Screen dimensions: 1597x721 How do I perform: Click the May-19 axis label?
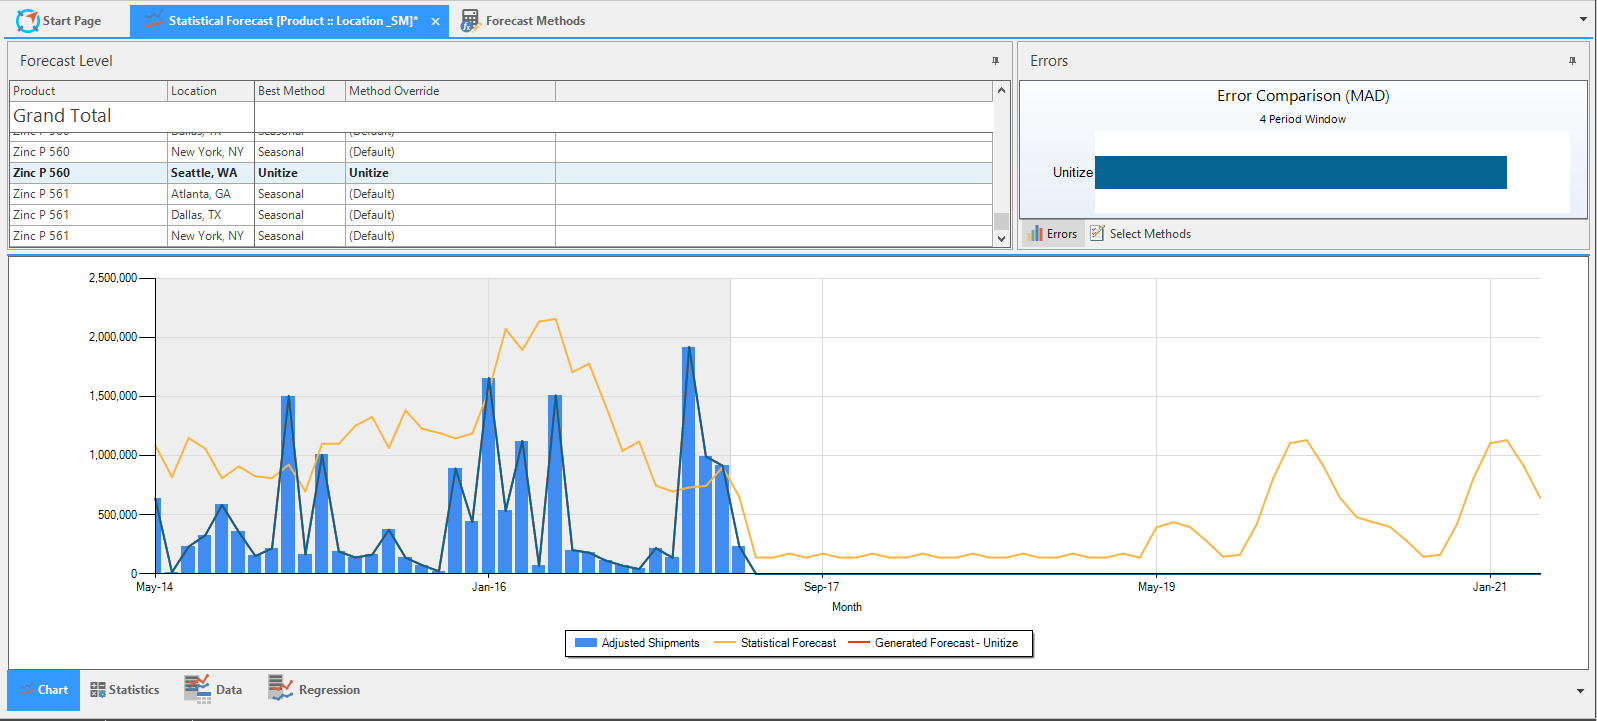[1156, 587]
